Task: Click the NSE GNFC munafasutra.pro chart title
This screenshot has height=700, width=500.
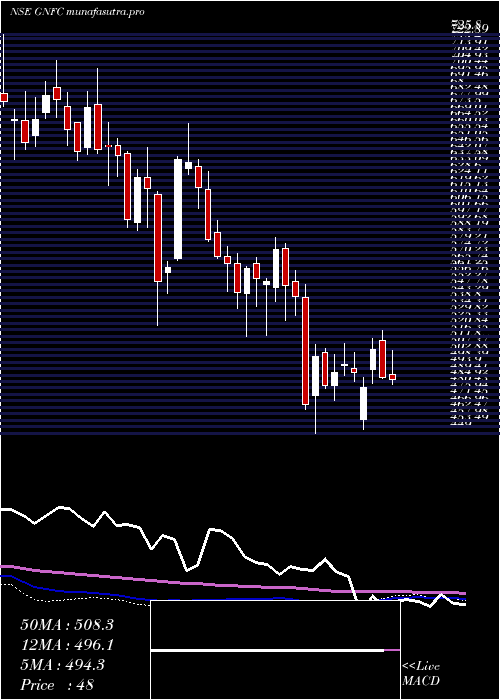Action: pos(77,12)
